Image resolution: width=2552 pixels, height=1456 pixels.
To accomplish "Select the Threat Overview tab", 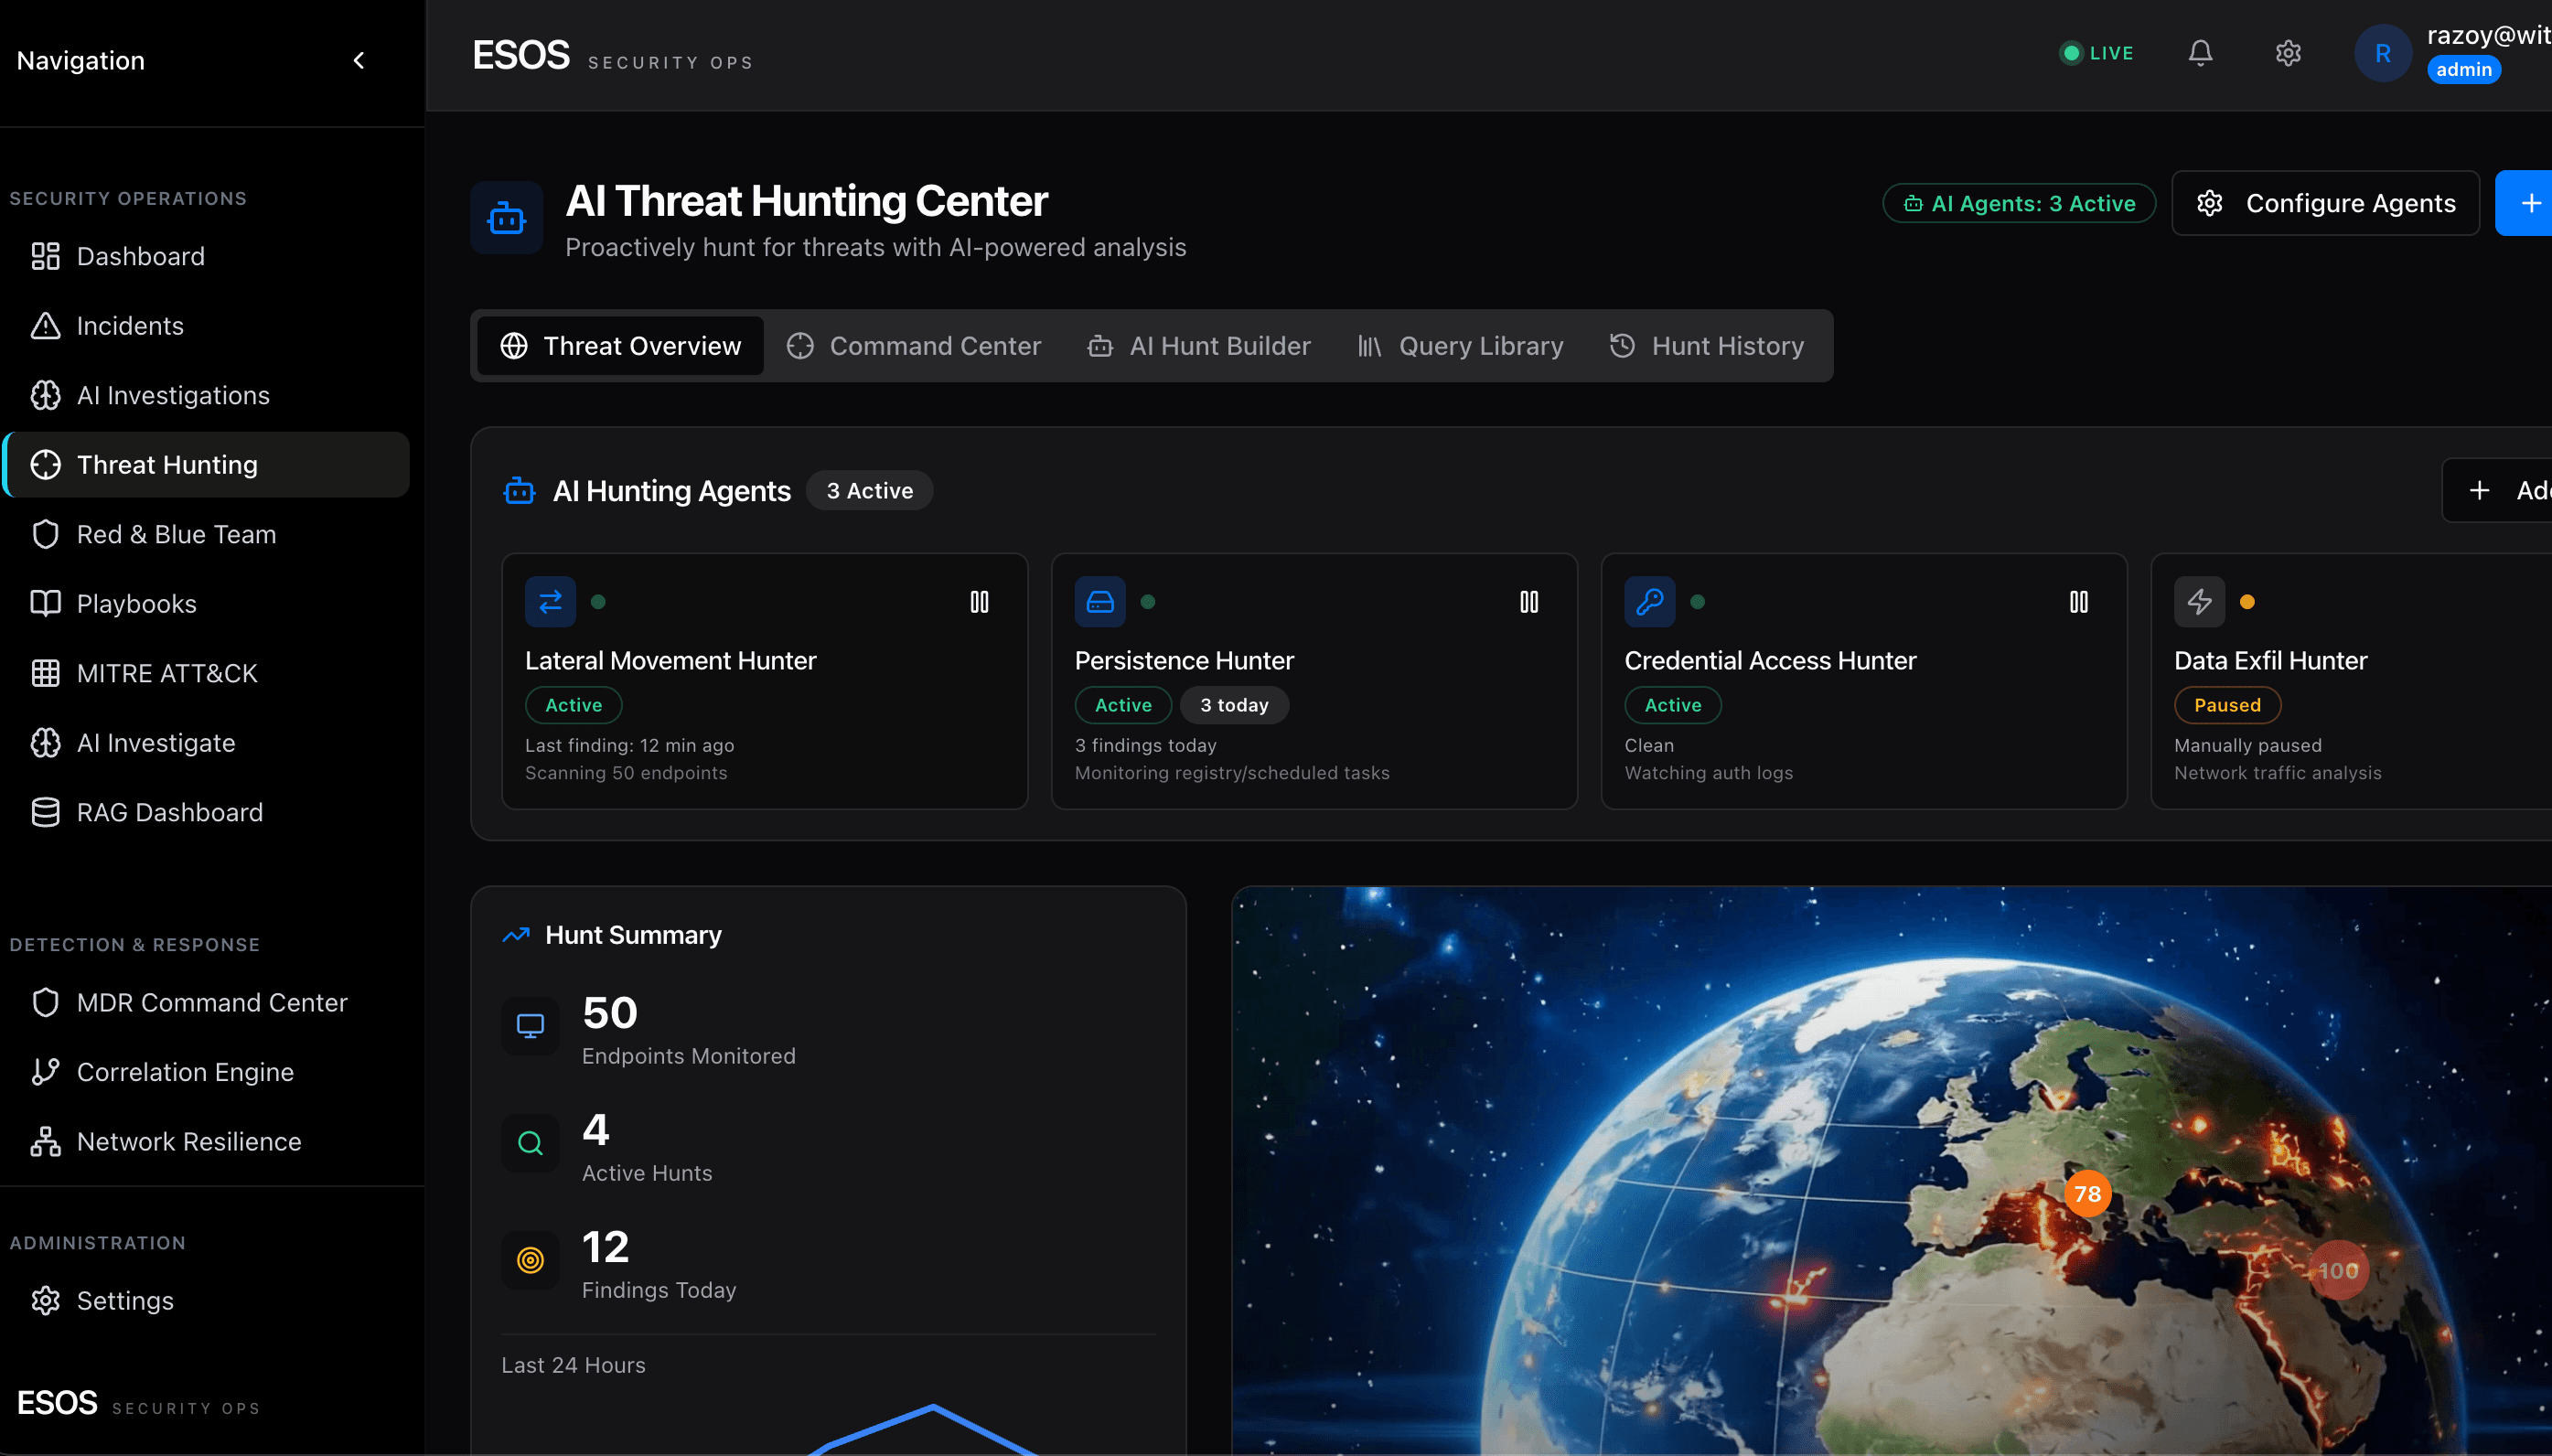I will point(621,346).
